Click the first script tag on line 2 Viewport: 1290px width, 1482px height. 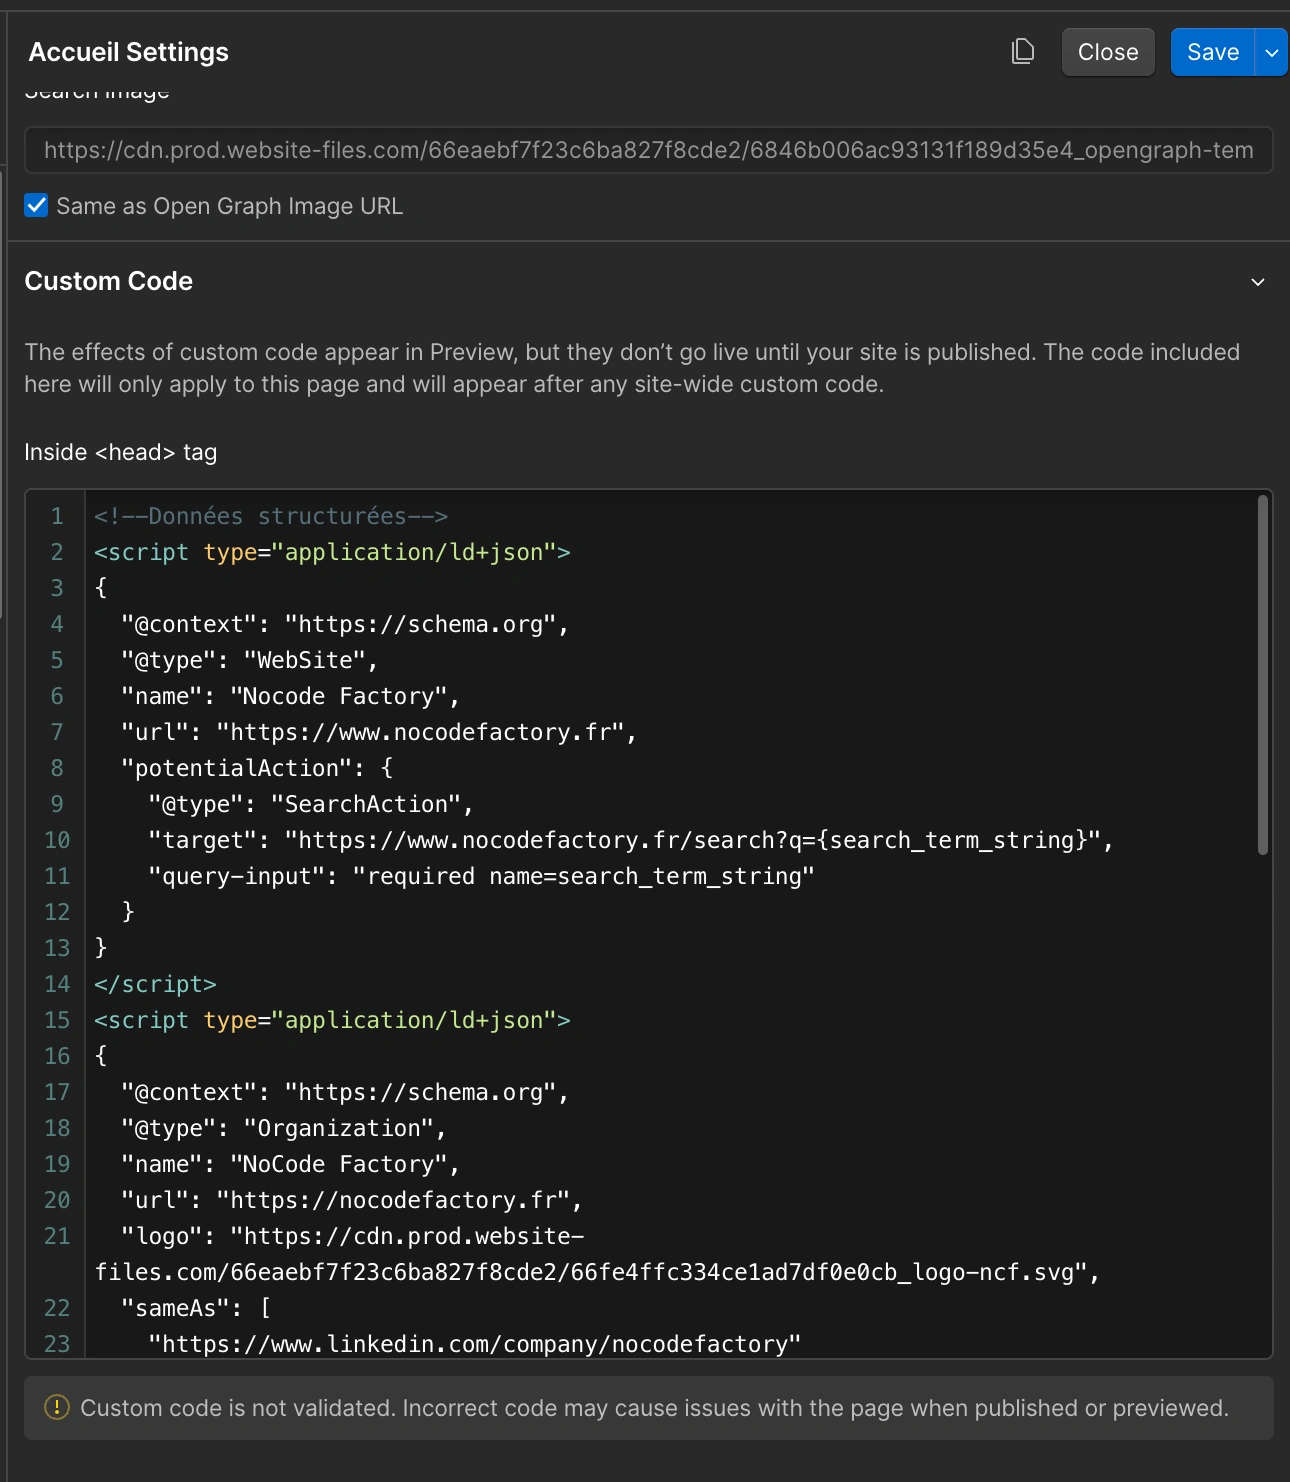coord(332,552)
